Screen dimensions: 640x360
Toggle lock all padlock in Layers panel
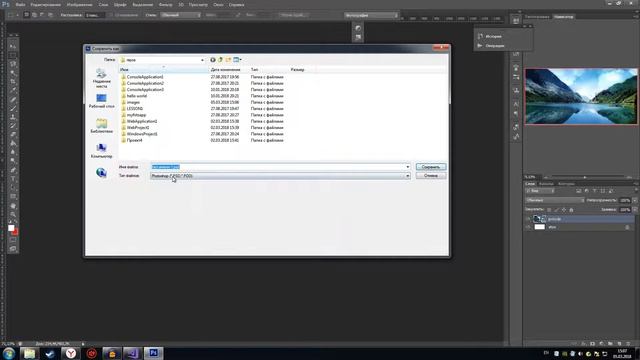[571, 210]
